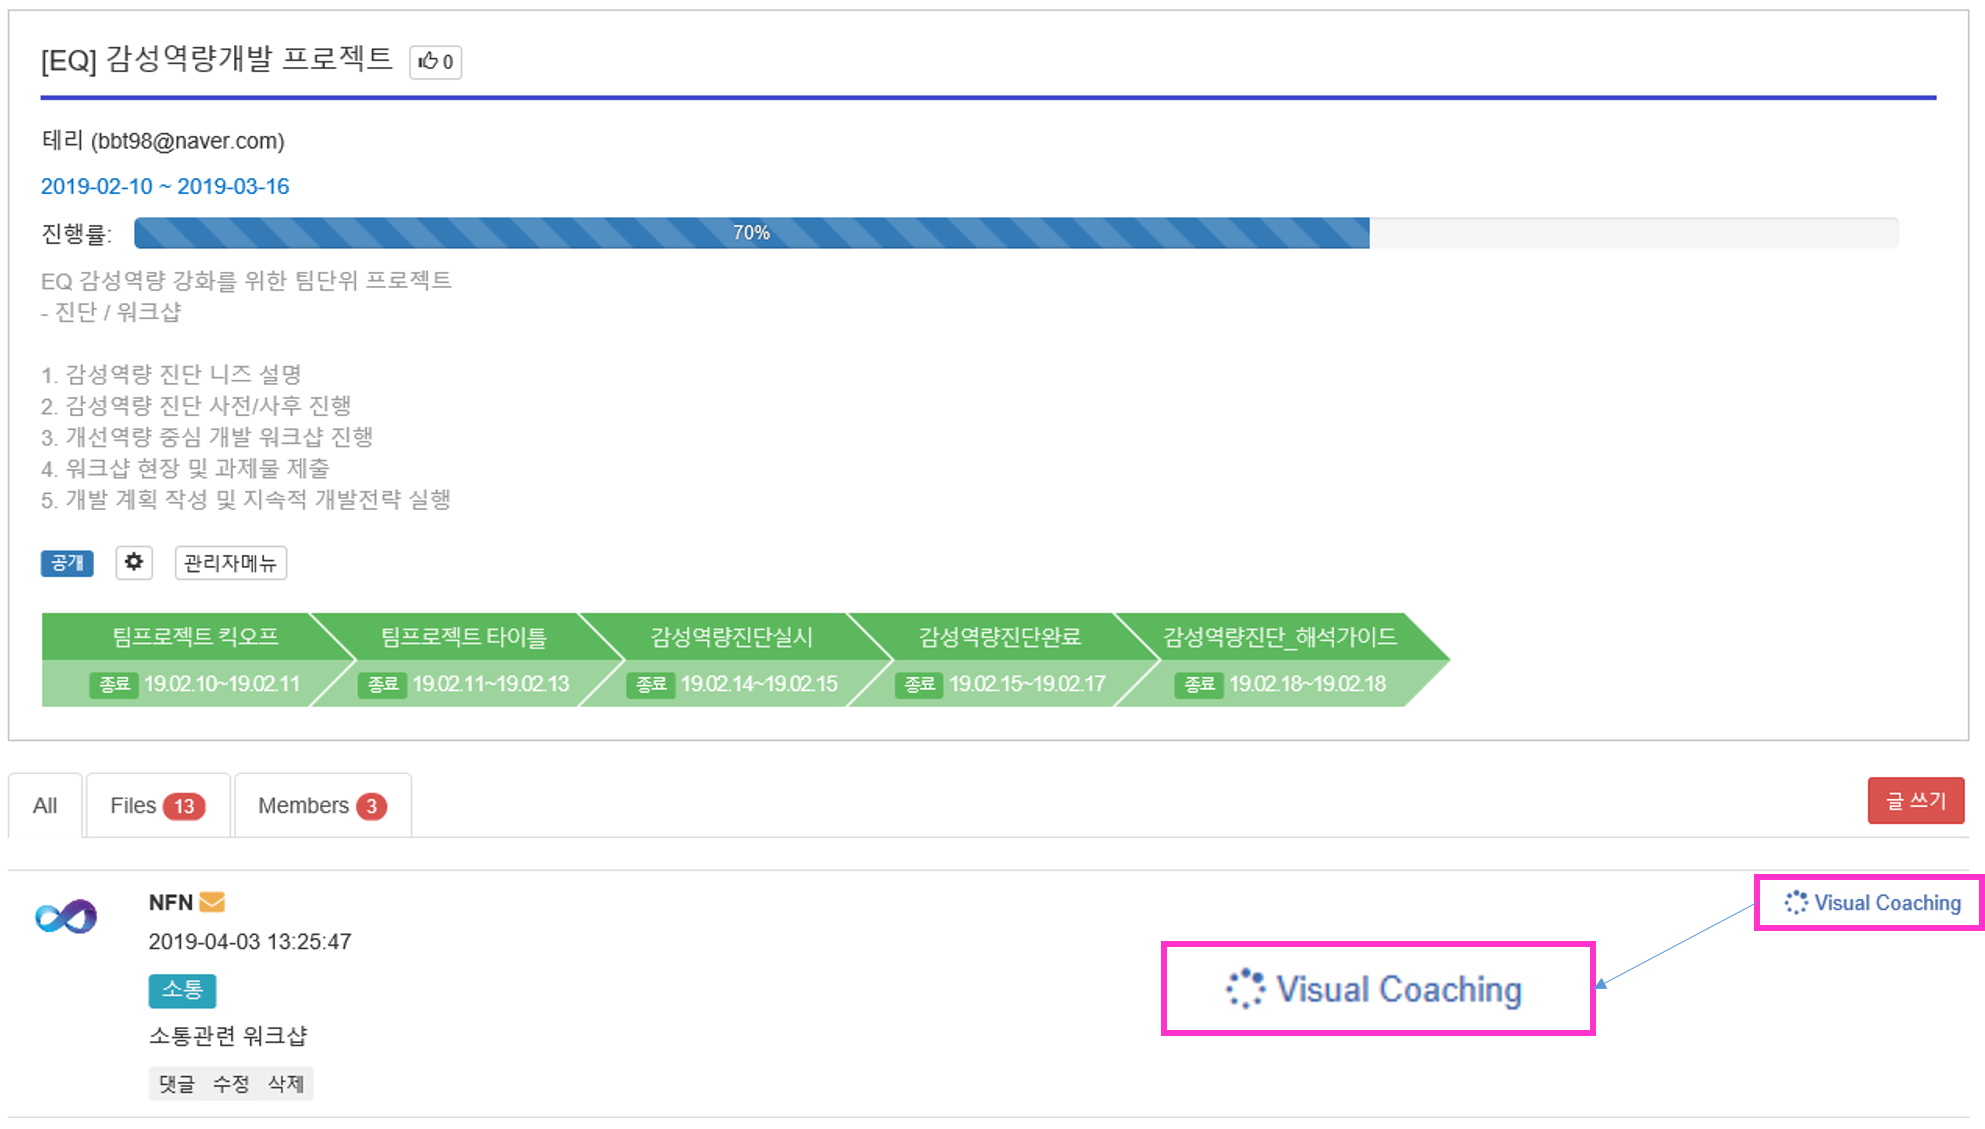Click the envelope icon next to NFN
This screenshot has width=1985, height=1129.
[212, 902]
